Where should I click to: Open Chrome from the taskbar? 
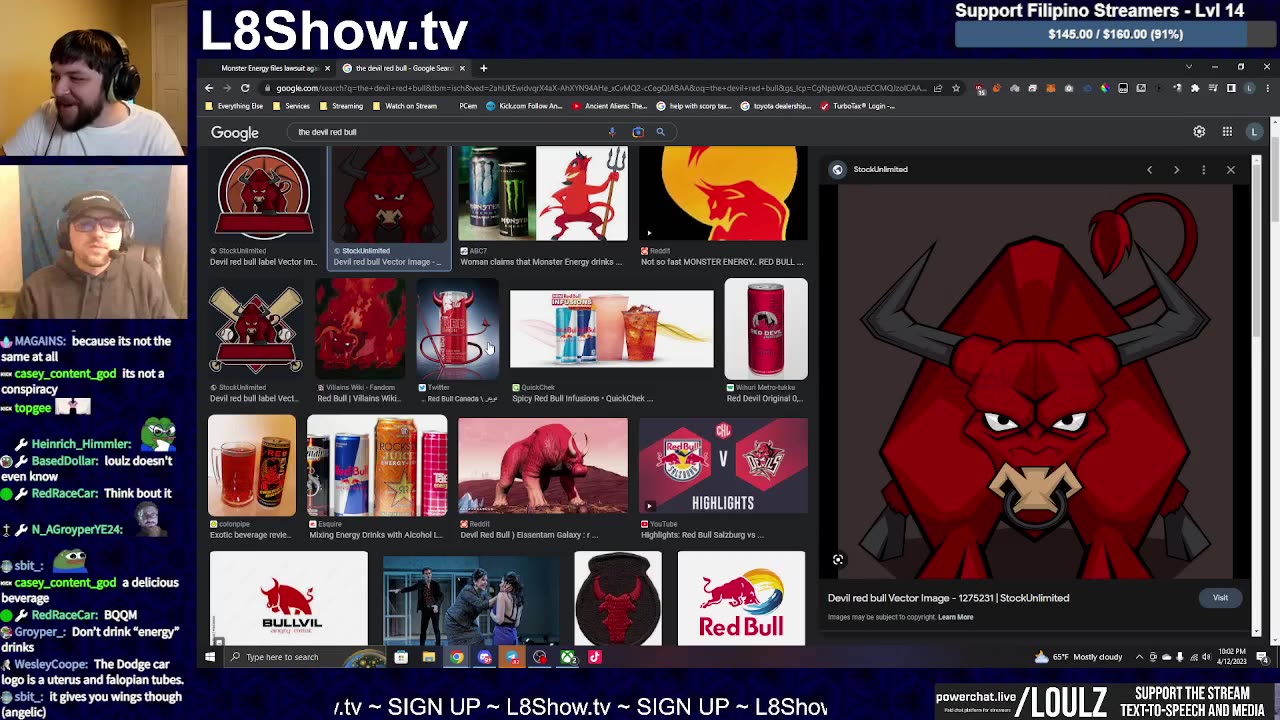click(x=457, y=657)
